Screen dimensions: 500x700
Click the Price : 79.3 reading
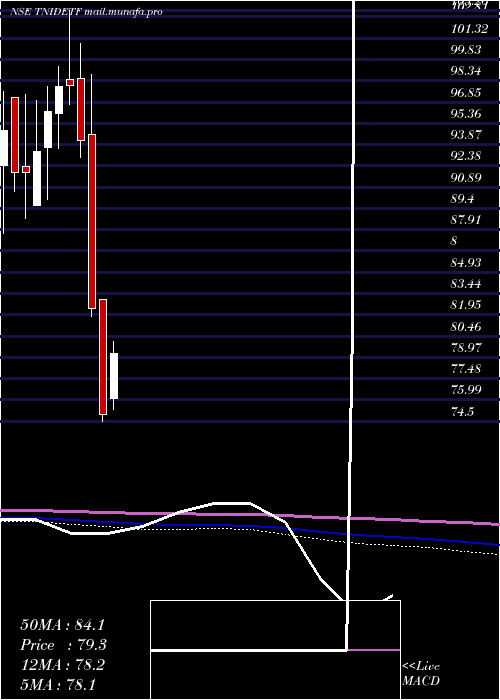(x=64, y=645)
